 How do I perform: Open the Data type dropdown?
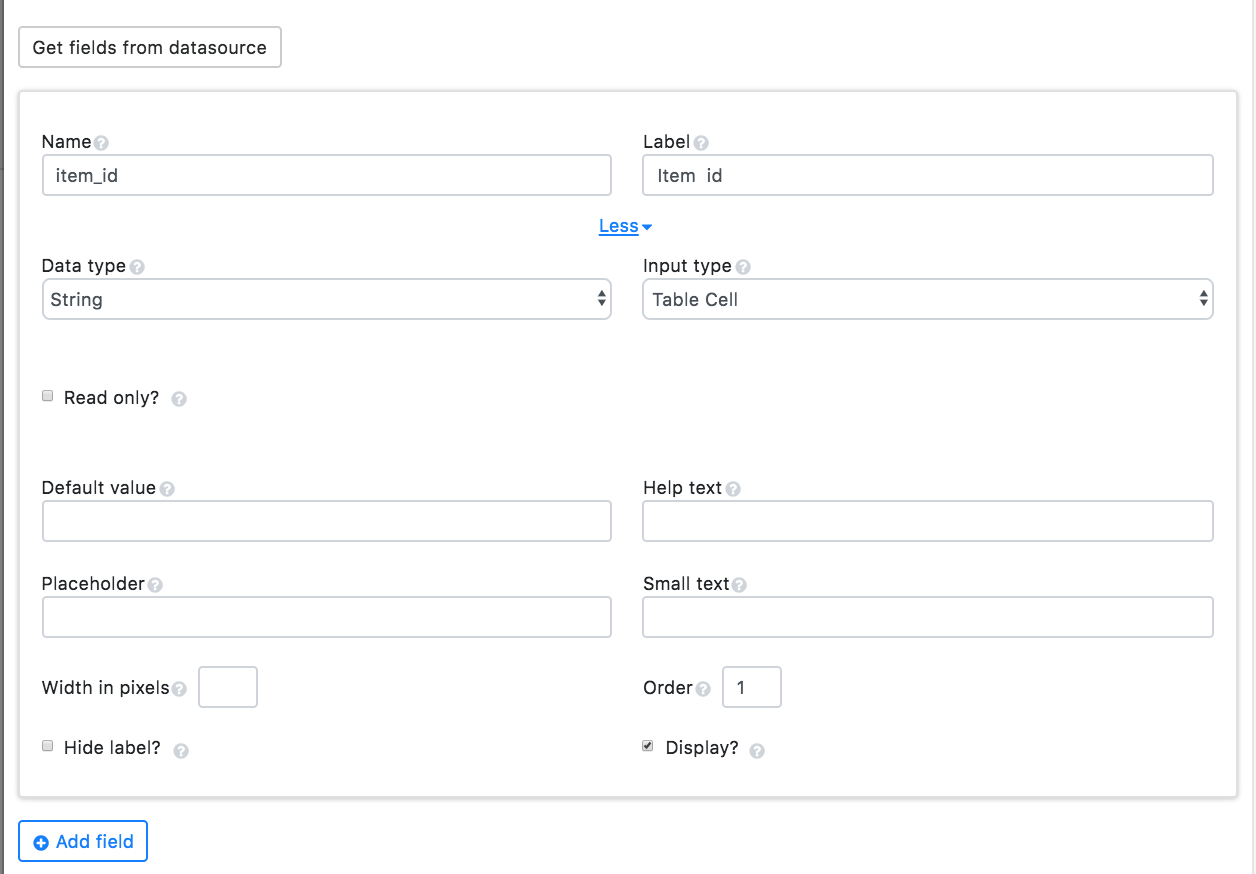[x=326, y=299]
